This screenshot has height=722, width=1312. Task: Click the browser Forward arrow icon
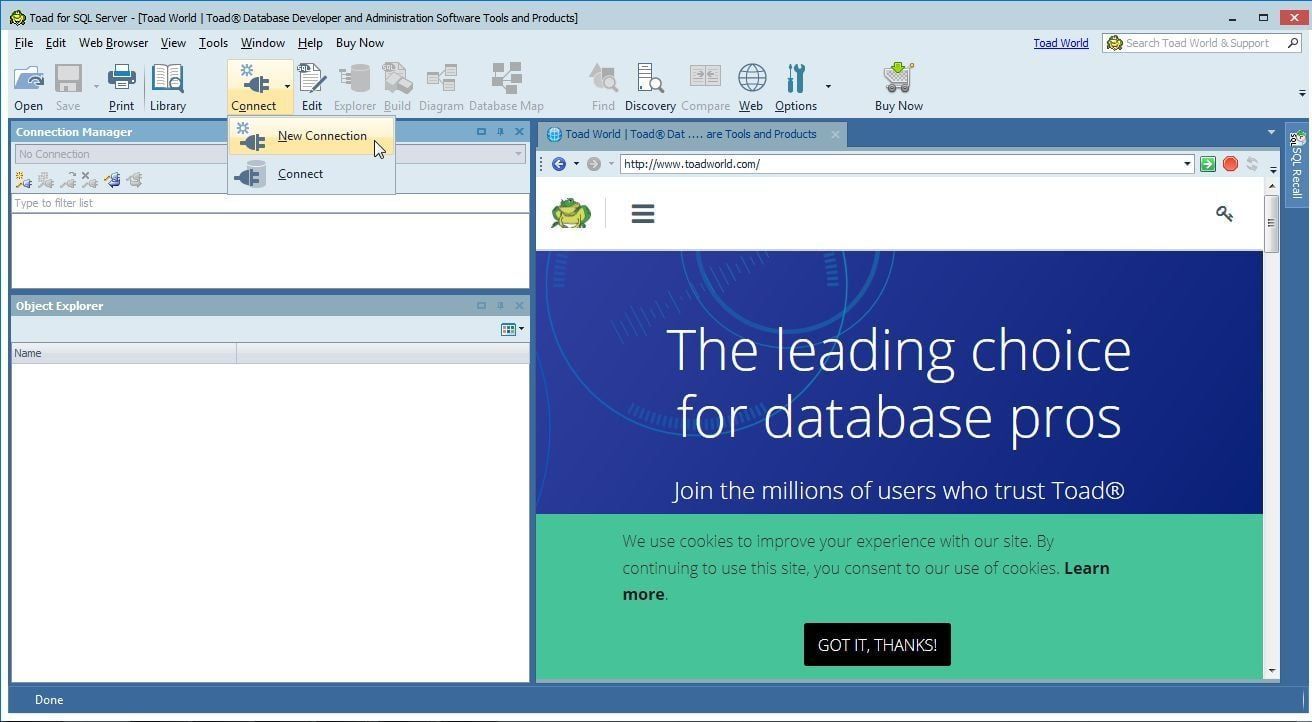pos(594,164)
